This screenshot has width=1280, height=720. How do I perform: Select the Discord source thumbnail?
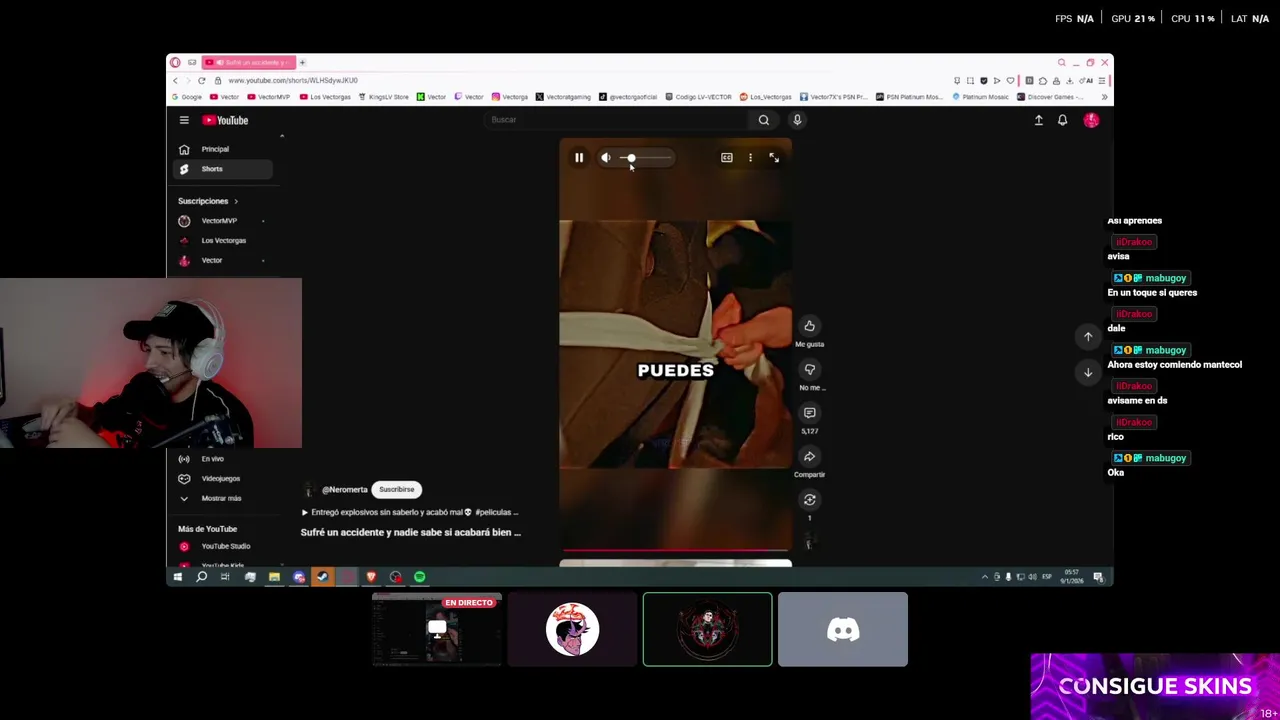tap(843, 629)
